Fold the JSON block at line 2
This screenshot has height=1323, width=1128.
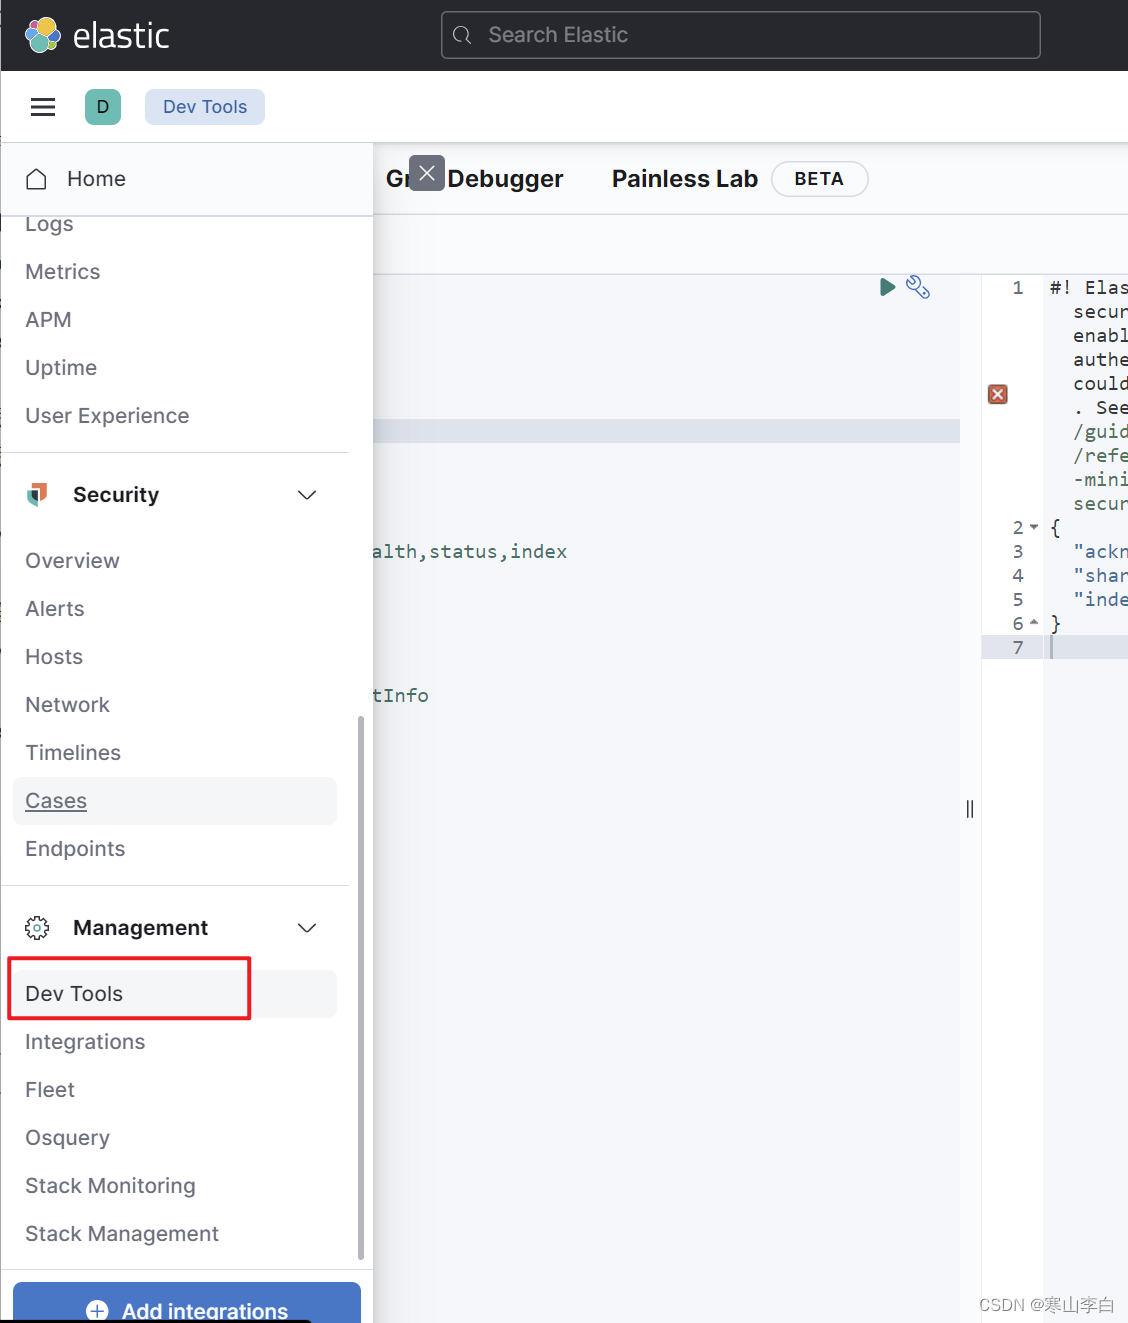pyautogui.click(x=1034, y=527)
